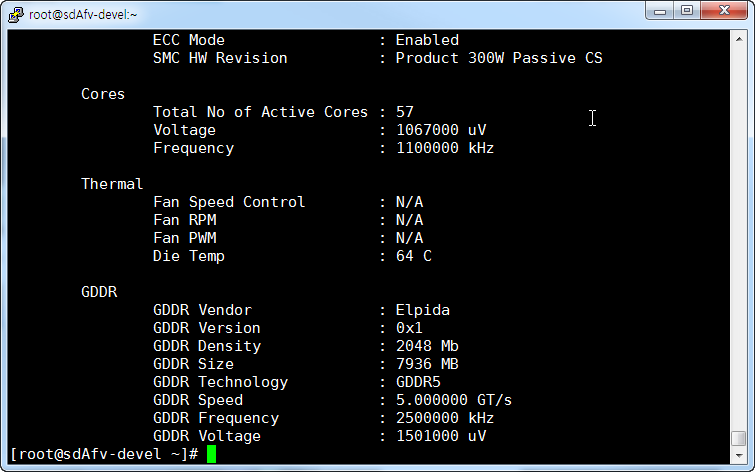The width and height of the screenshot is (755, 472).
Task: Click the N/A value for Fan RPM
Action: click(409, 220)
